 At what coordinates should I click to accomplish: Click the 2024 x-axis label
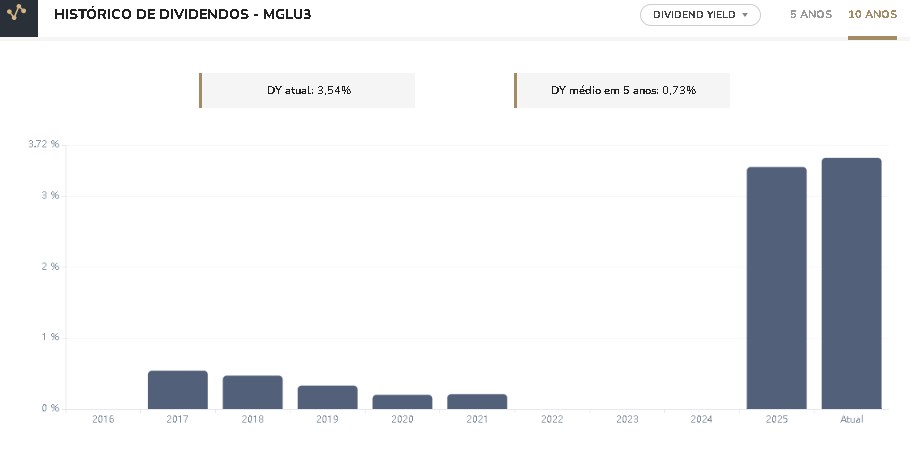[x=701, y=419]
